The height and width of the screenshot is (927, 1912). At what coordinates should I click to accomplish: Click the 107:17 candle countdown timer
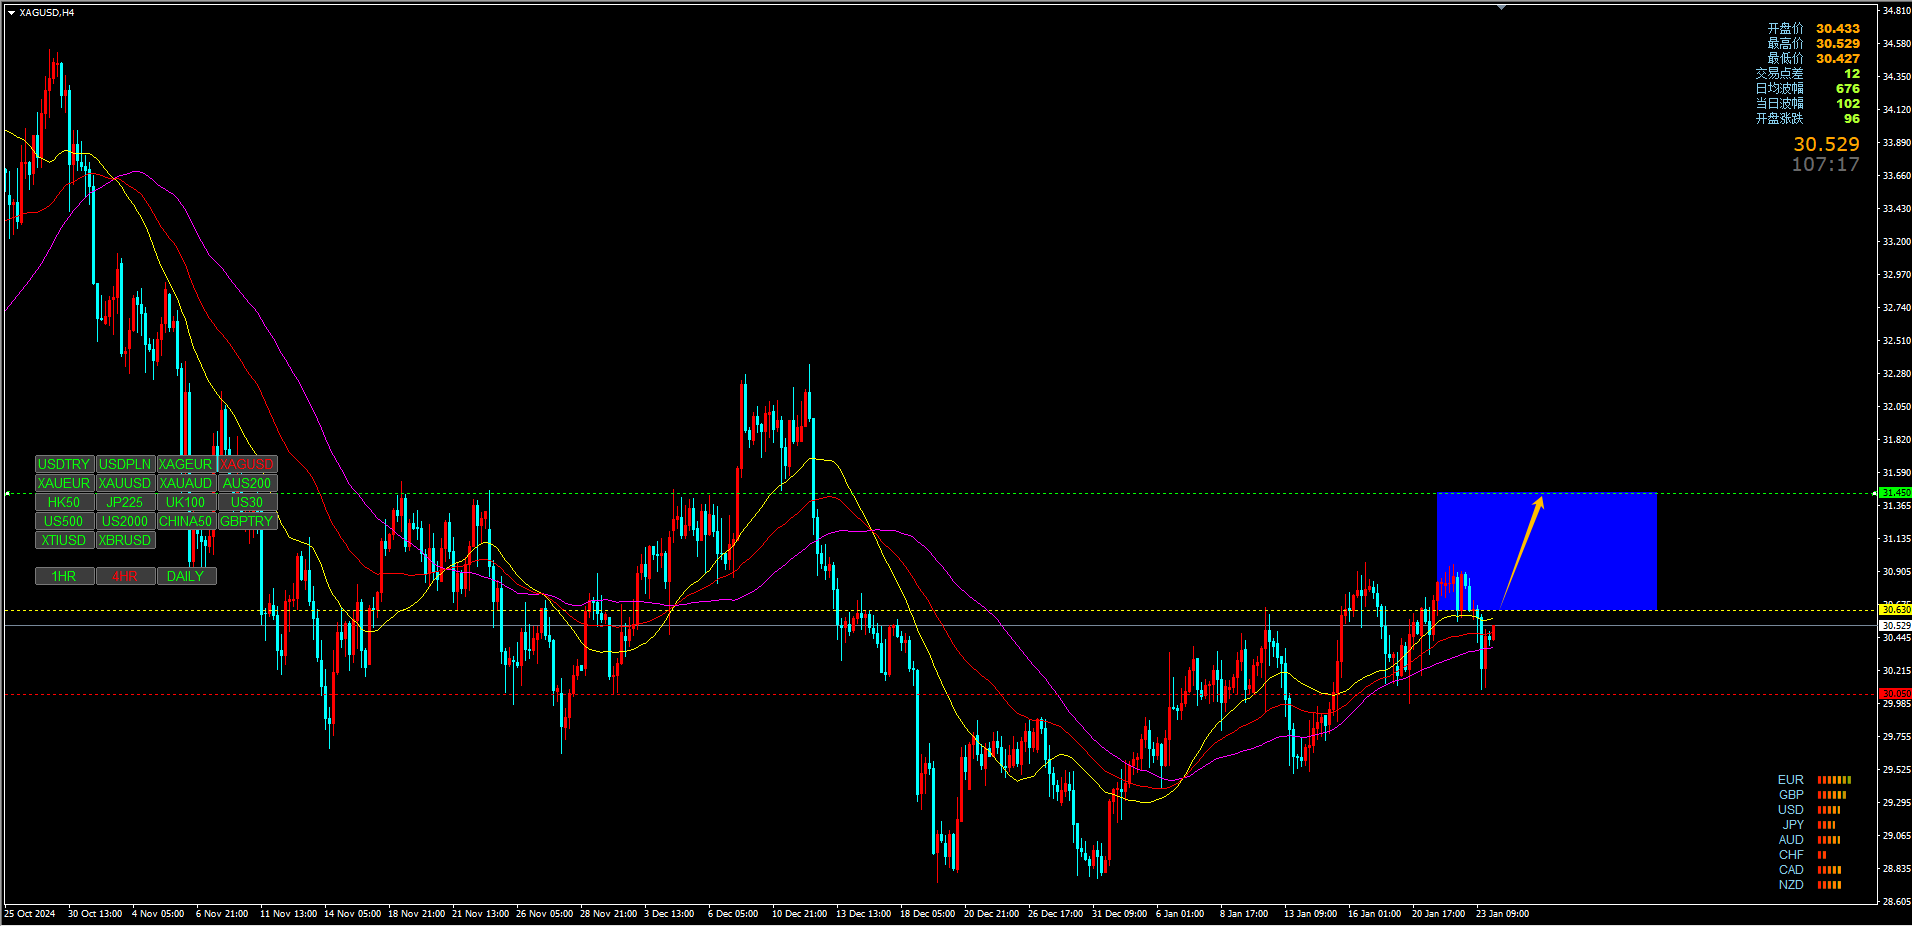(1825, 164)
